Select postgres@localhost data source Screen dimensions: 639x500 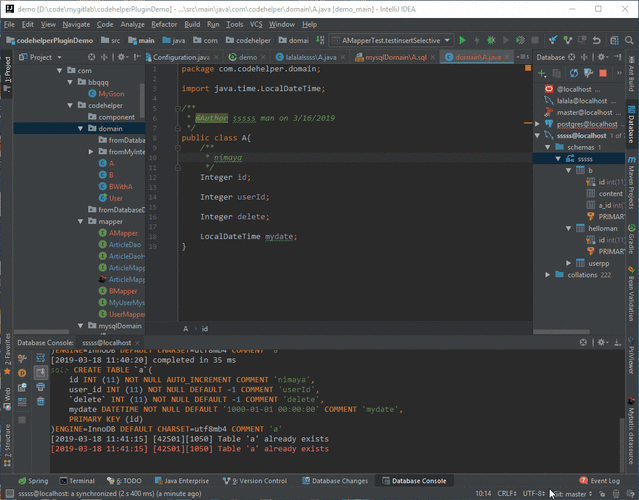586,124
